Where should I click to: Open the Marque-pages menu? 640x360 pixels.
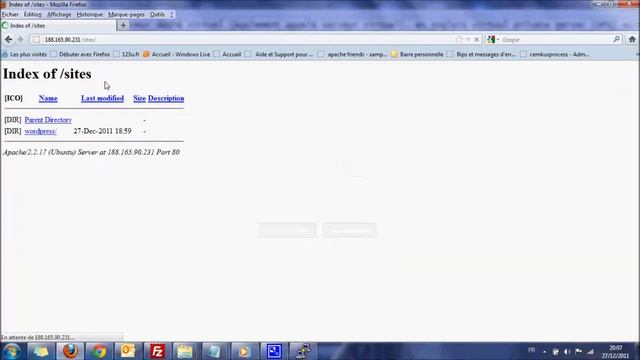click(126, 14)
